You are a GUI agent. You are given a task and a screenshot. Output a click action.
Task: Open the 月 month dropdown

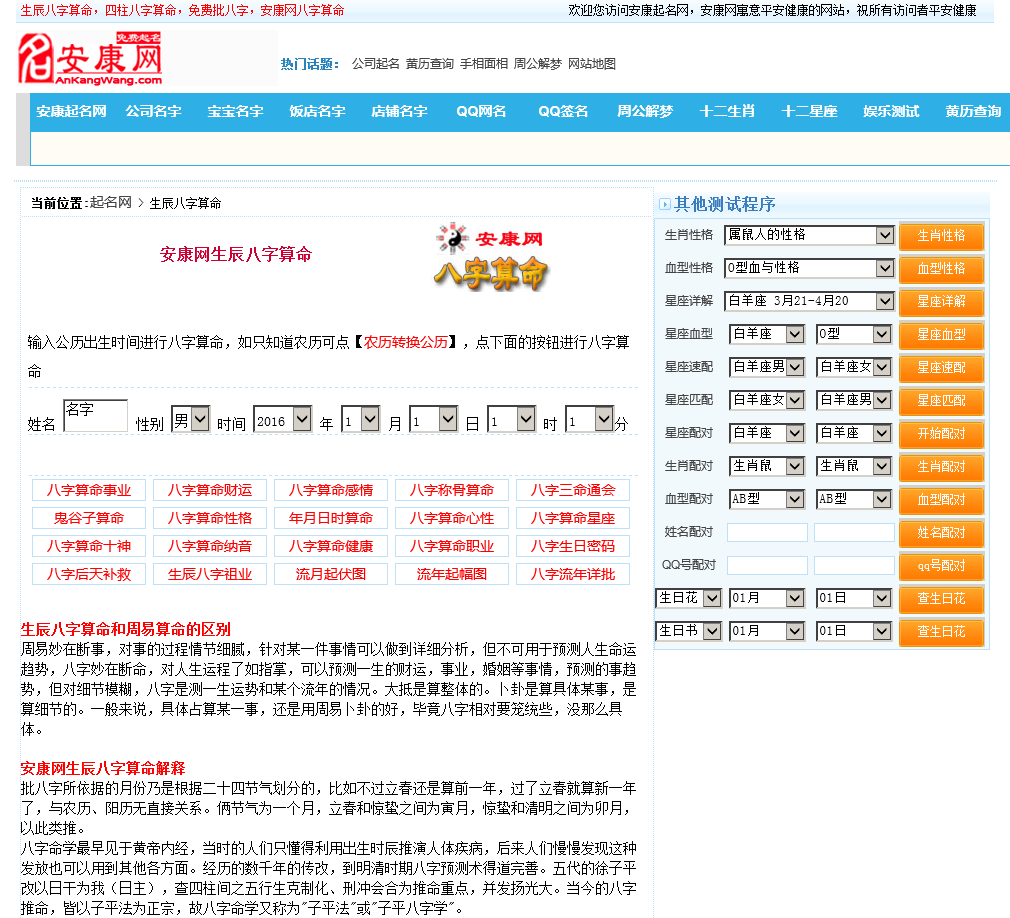click(x=361, y=420)
